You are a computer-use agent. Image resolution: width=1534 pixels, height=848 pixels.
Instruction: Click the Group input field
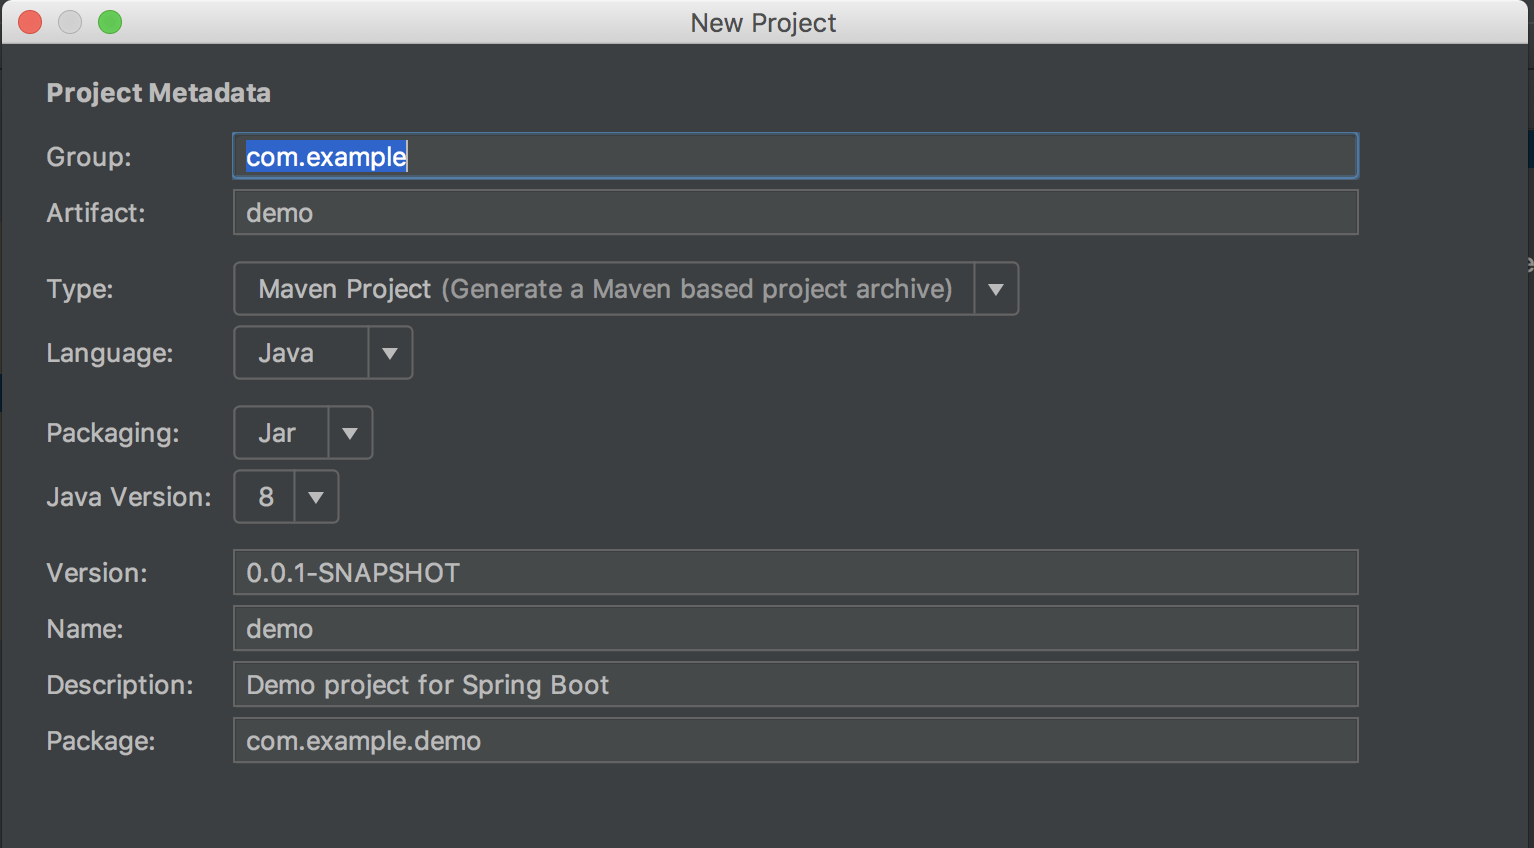coord(795,156)
